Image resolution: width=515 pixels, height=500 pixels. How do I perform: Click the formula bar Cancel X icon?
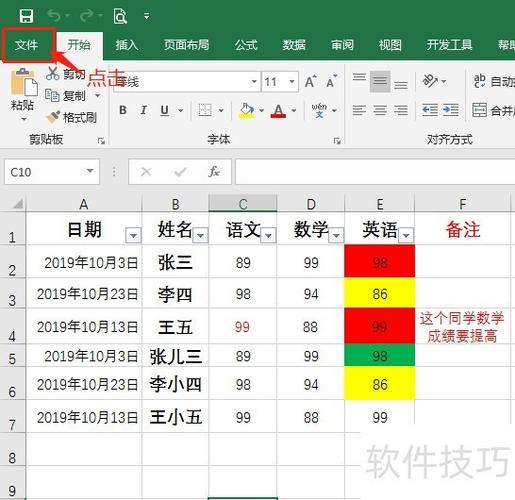click(x=146, y=172)
